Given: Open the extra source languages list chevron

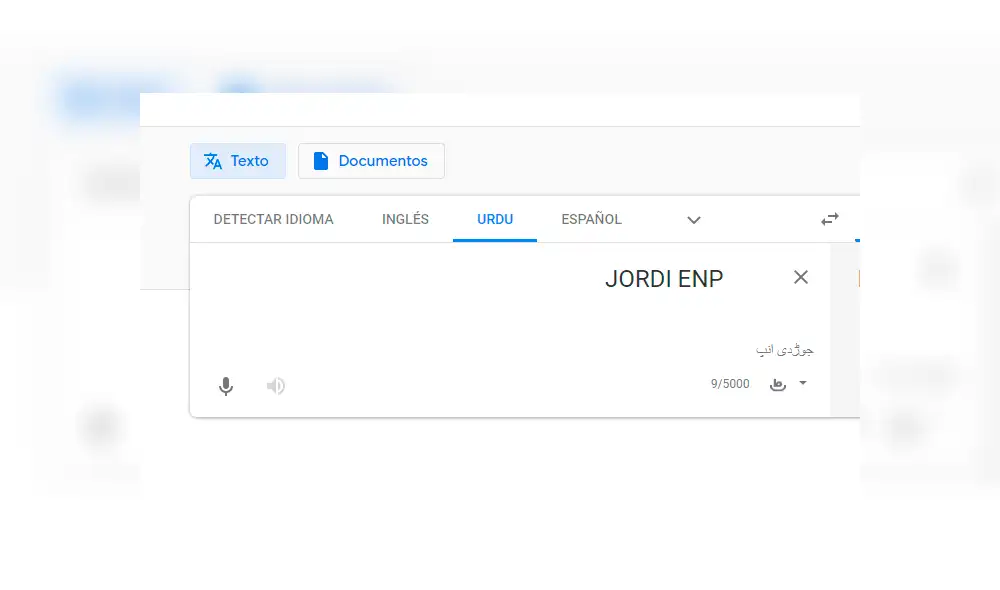Looking at the screenshot, I should point(694,219).
